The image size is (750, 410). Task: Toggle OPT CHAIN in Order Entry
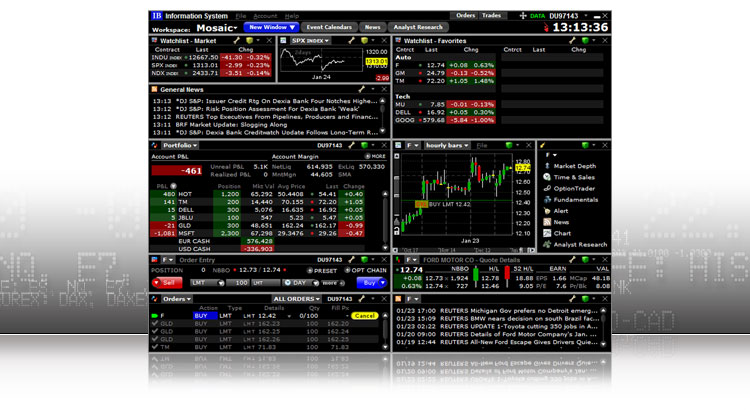pos(365,270)
